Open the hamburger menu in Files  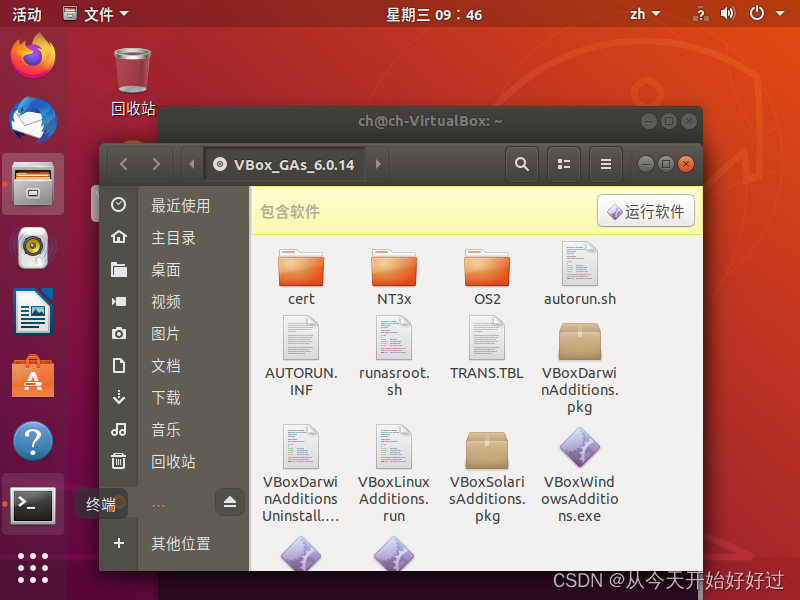tap(605, 164)
